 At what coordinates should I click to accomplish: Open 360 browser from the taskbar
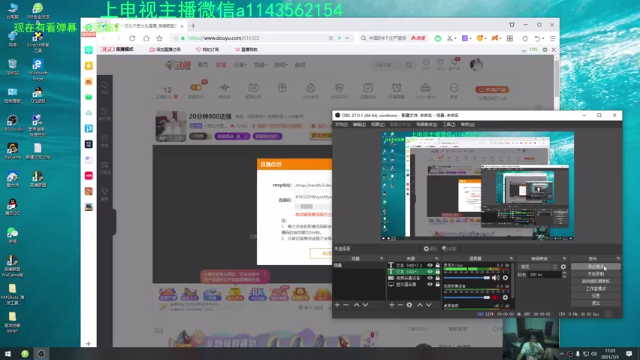(x=25, y=353)
